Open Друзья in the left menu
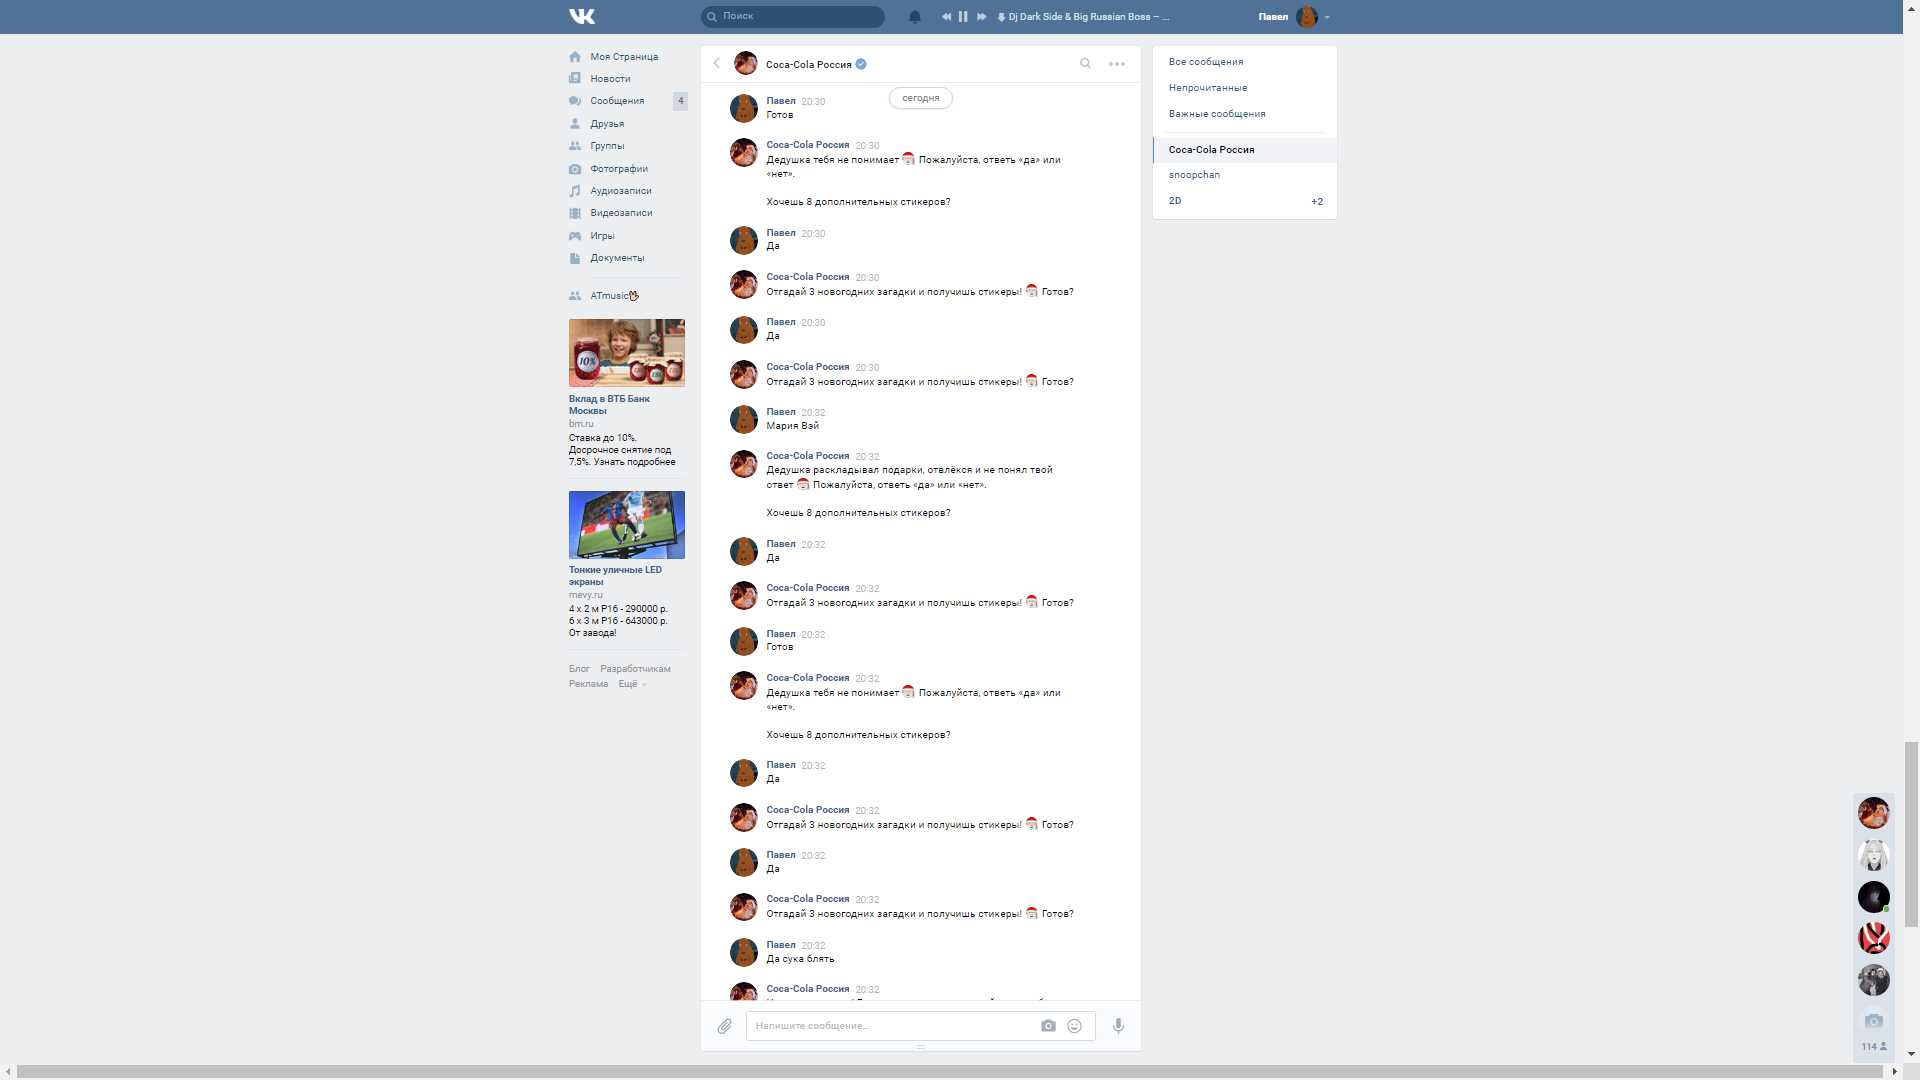Screen dimensions: 1920x1080 (607, 124)
